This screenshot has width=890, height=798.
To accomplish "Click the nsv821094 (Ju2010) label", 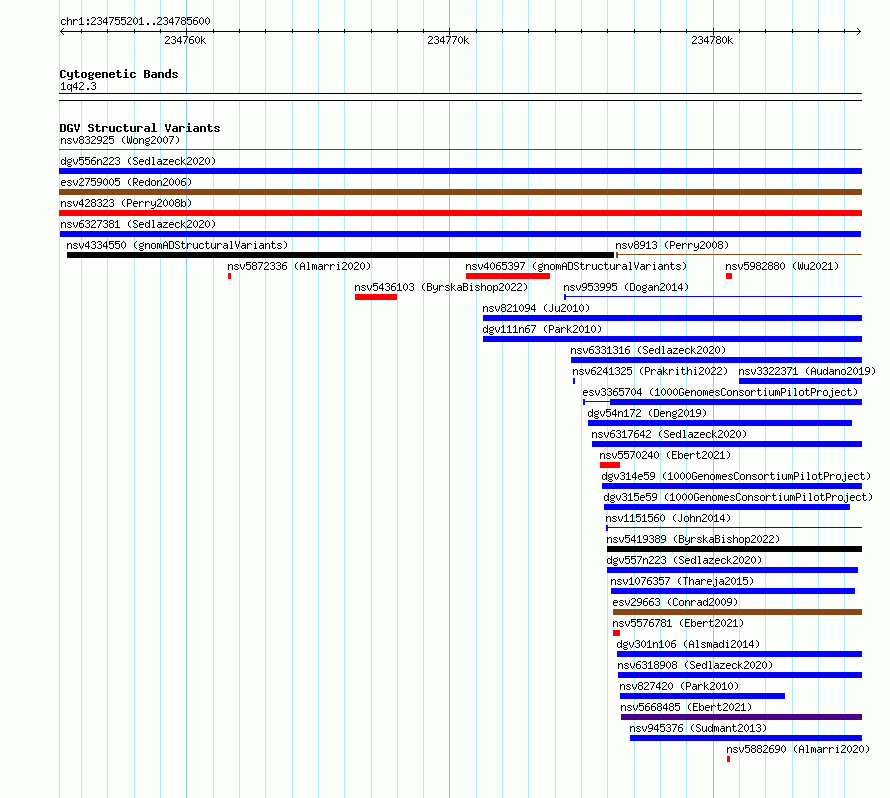I will click(x=536, y=308).
